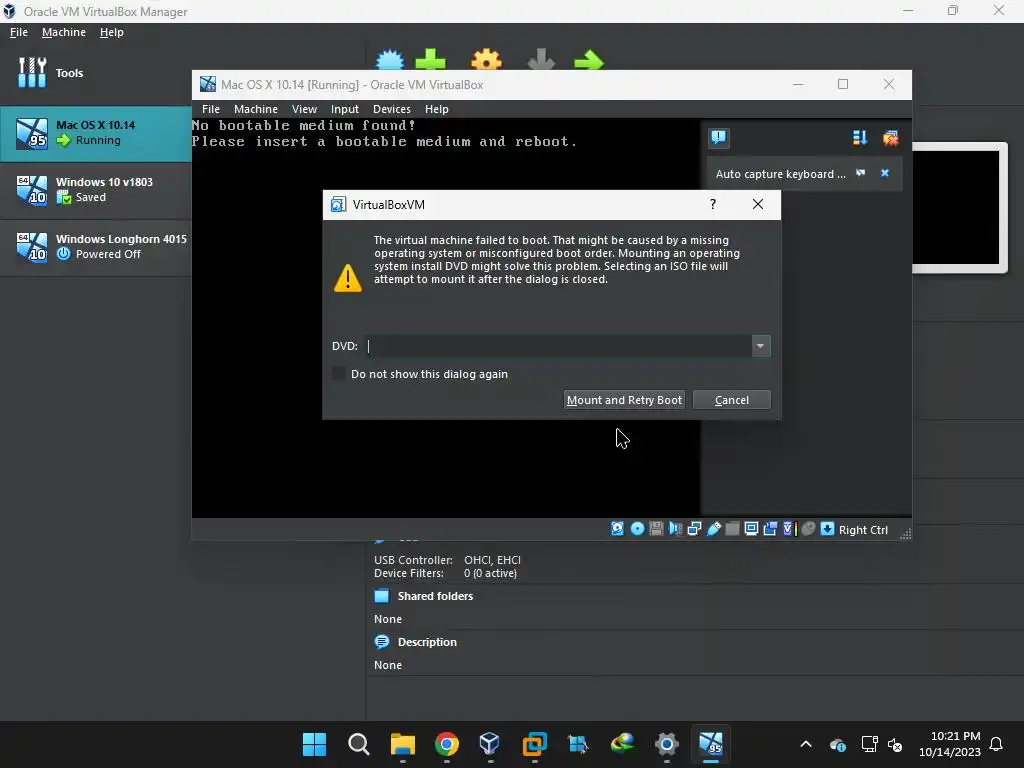Open the Settings gear taskbar icon
This screenshot has height=768, width=1024.
point(667,744)
